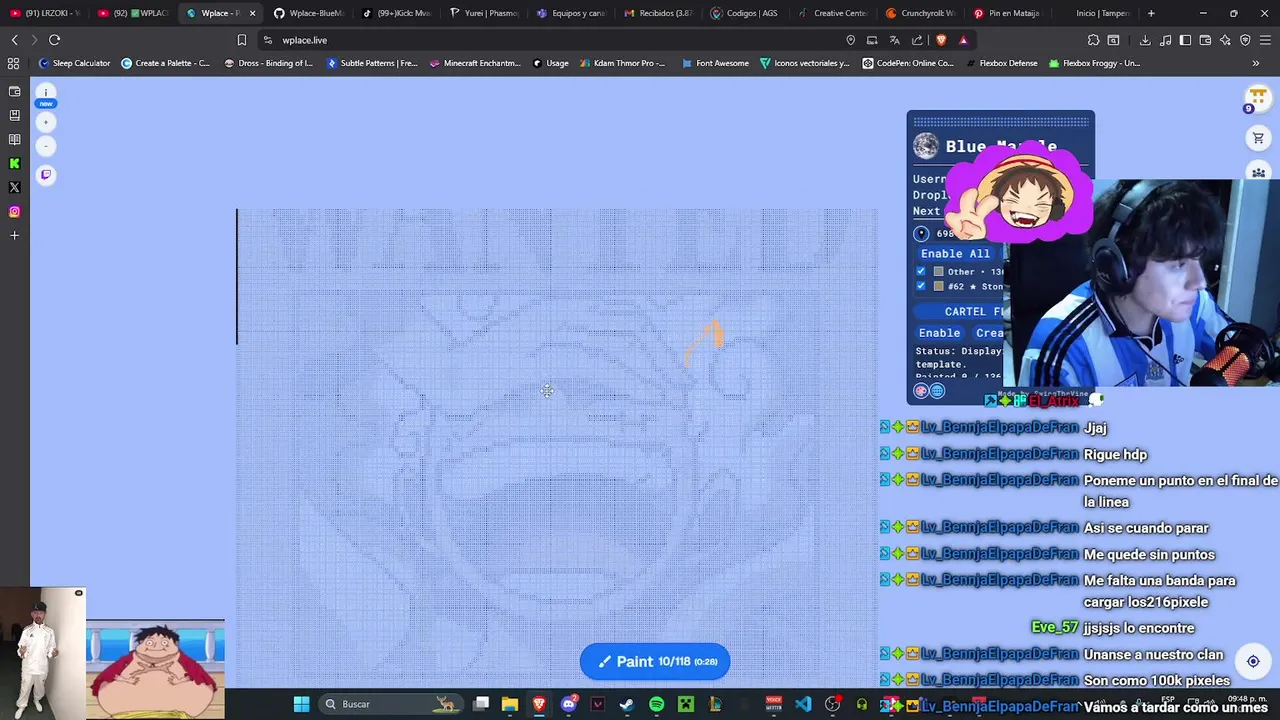Switch to Yurei Phasmophobia tab
The width and height of the screenshot is (1280, 720).
click(x=483, y=13)
